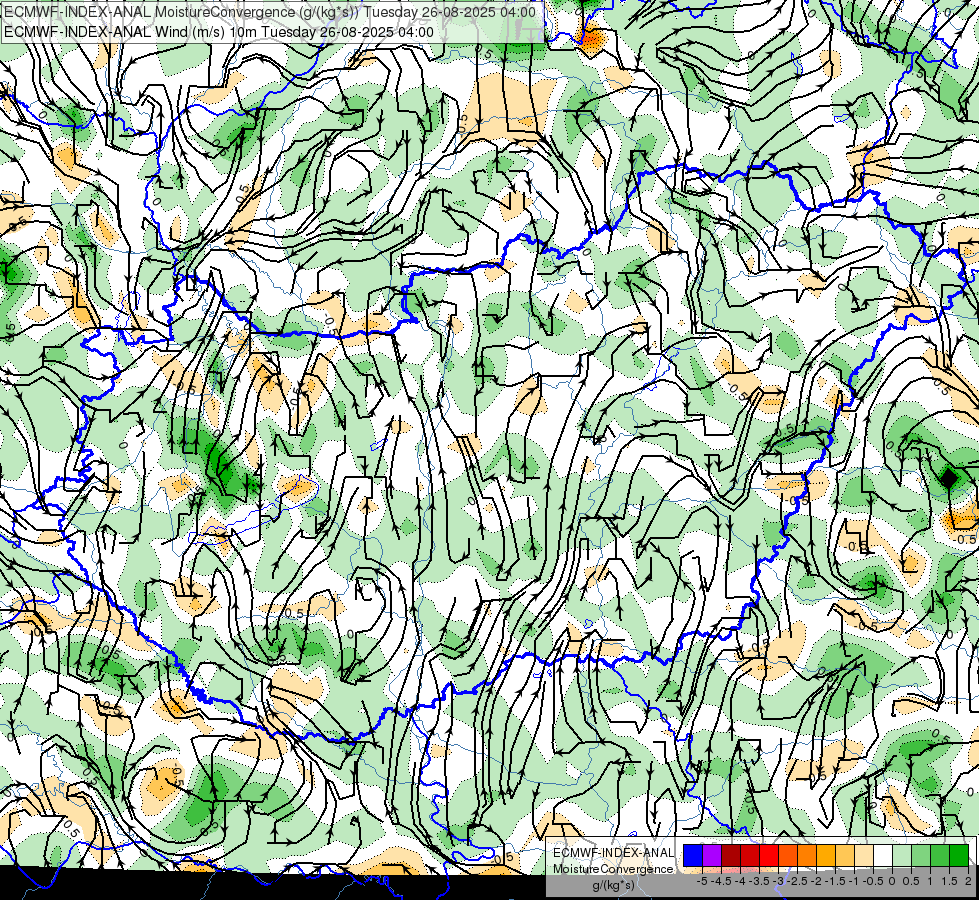The width and height of the screenshot is (979, 900).
Task: Click the -1.5 tick label on legend
Action: [835, 881]
